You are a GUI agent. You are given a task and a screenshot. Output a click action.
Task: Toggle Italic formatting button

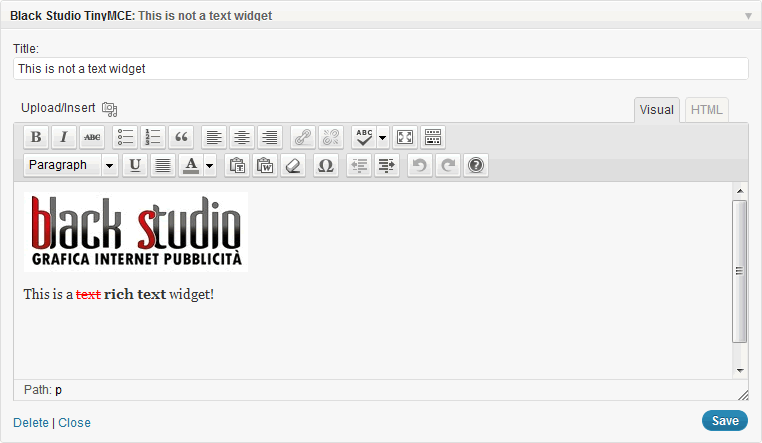click(x=64, y=137)
